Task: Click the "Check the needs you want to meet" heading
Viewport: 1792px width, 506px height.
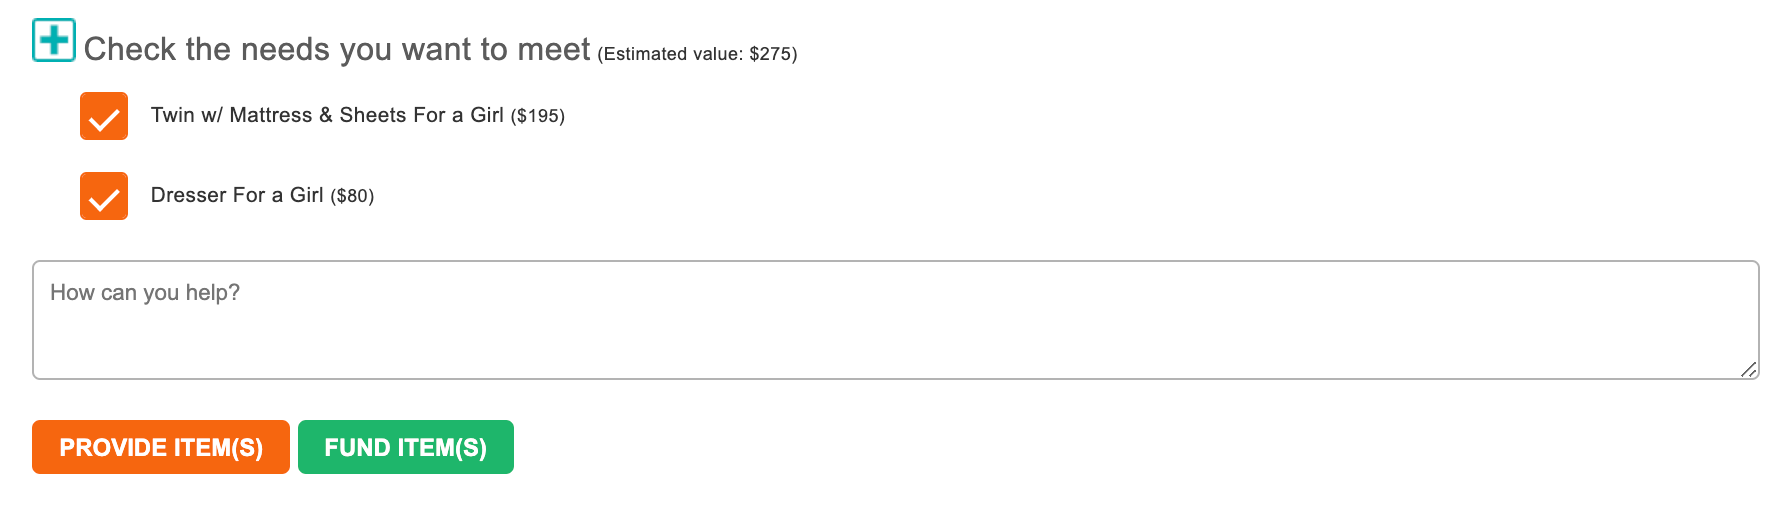Action: pyautogui.click(x=337, y=49)
